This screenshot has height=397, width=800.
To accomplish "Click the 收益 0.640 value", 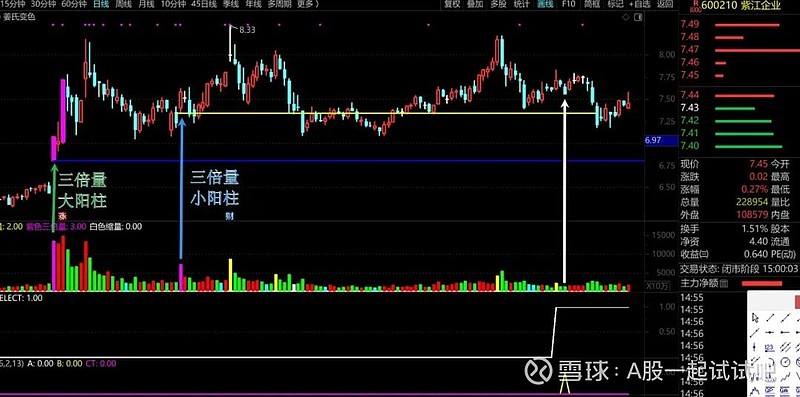I will point(757,254).
